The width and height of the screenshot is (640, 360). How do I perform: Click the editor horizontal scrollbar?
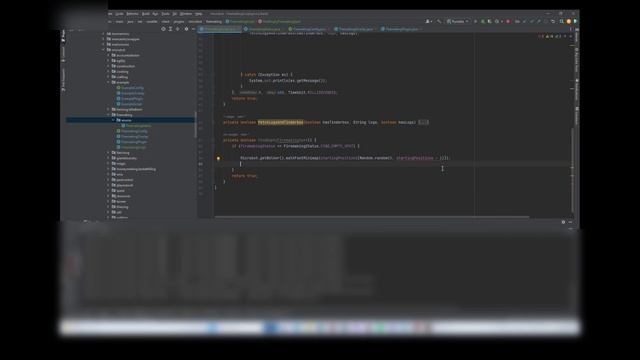point(372,217)
